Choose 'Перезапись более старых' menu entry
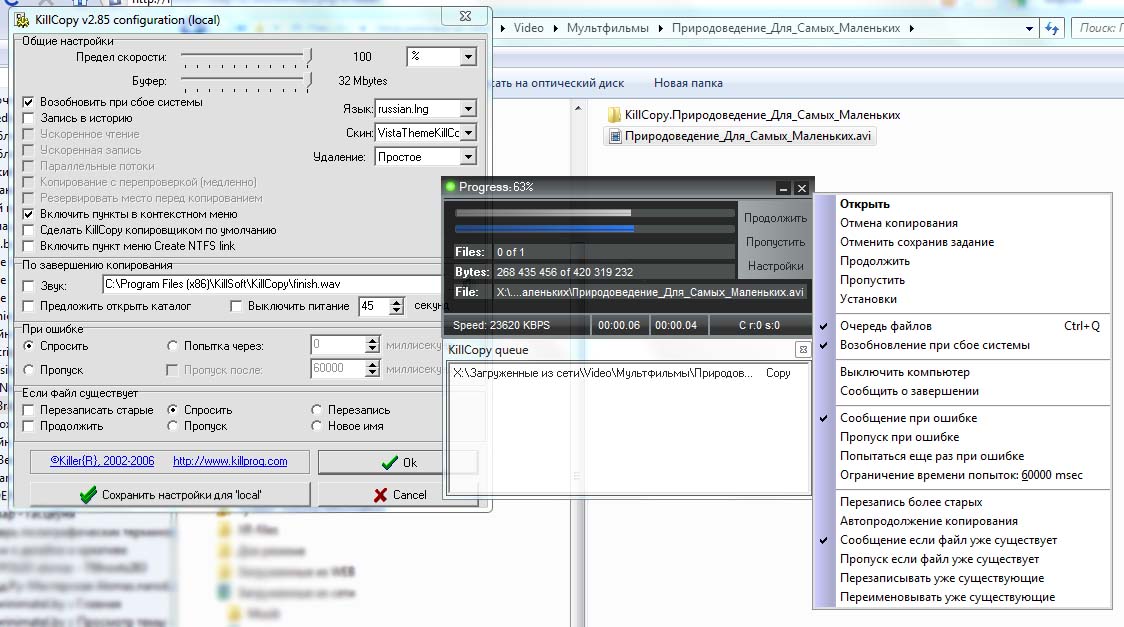Screen dimensions: 1124x627 pos(911,502)
